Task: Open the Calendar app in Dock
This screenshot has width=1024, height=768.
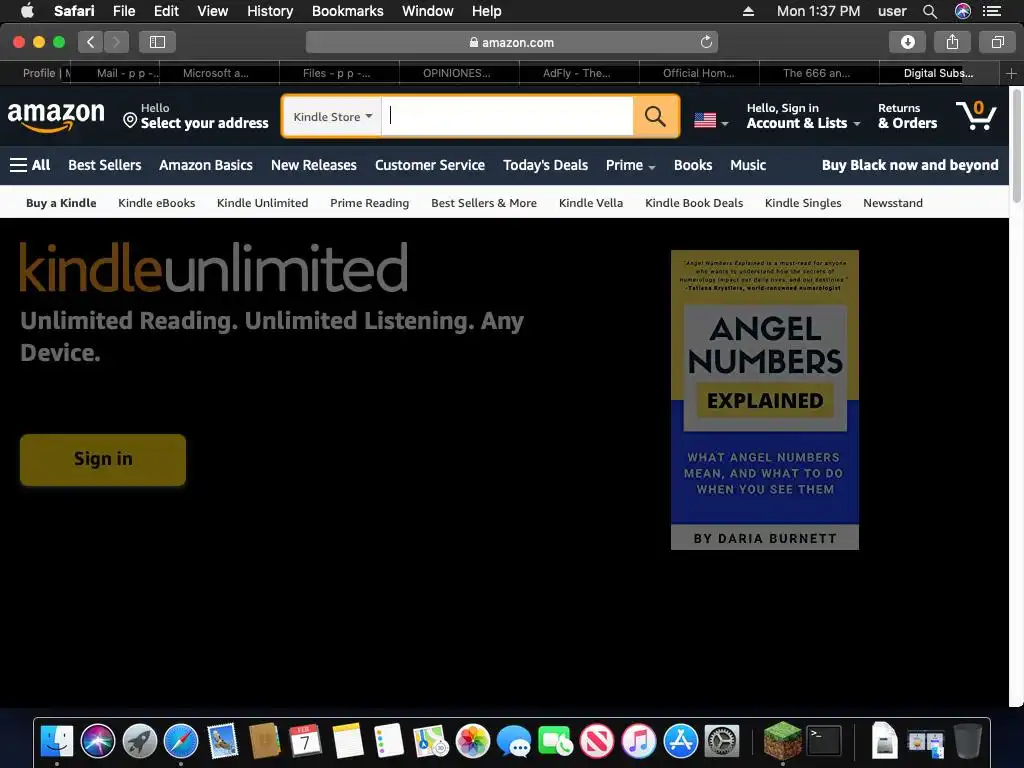Action: (x=306, y=741)
